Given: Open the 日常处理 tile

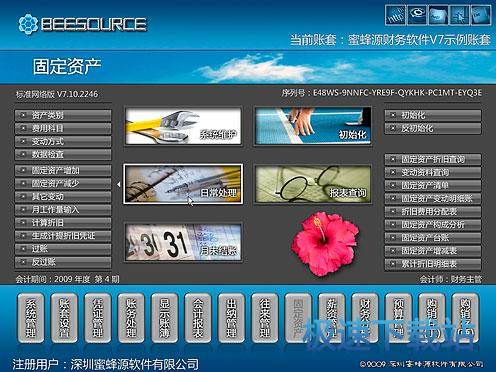Looking at the screenshot, I should click(x=183, y=184).
